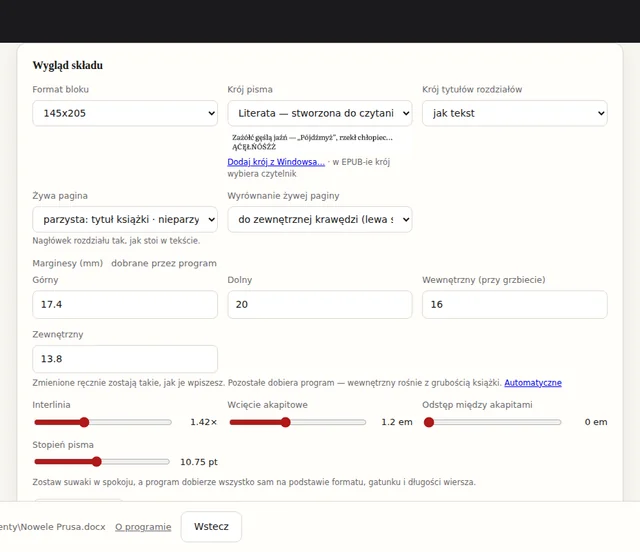The width and height of the screenshot is (640, 552).
Task: Click the Literata font preview sample text
Action: tap(312, 142)
